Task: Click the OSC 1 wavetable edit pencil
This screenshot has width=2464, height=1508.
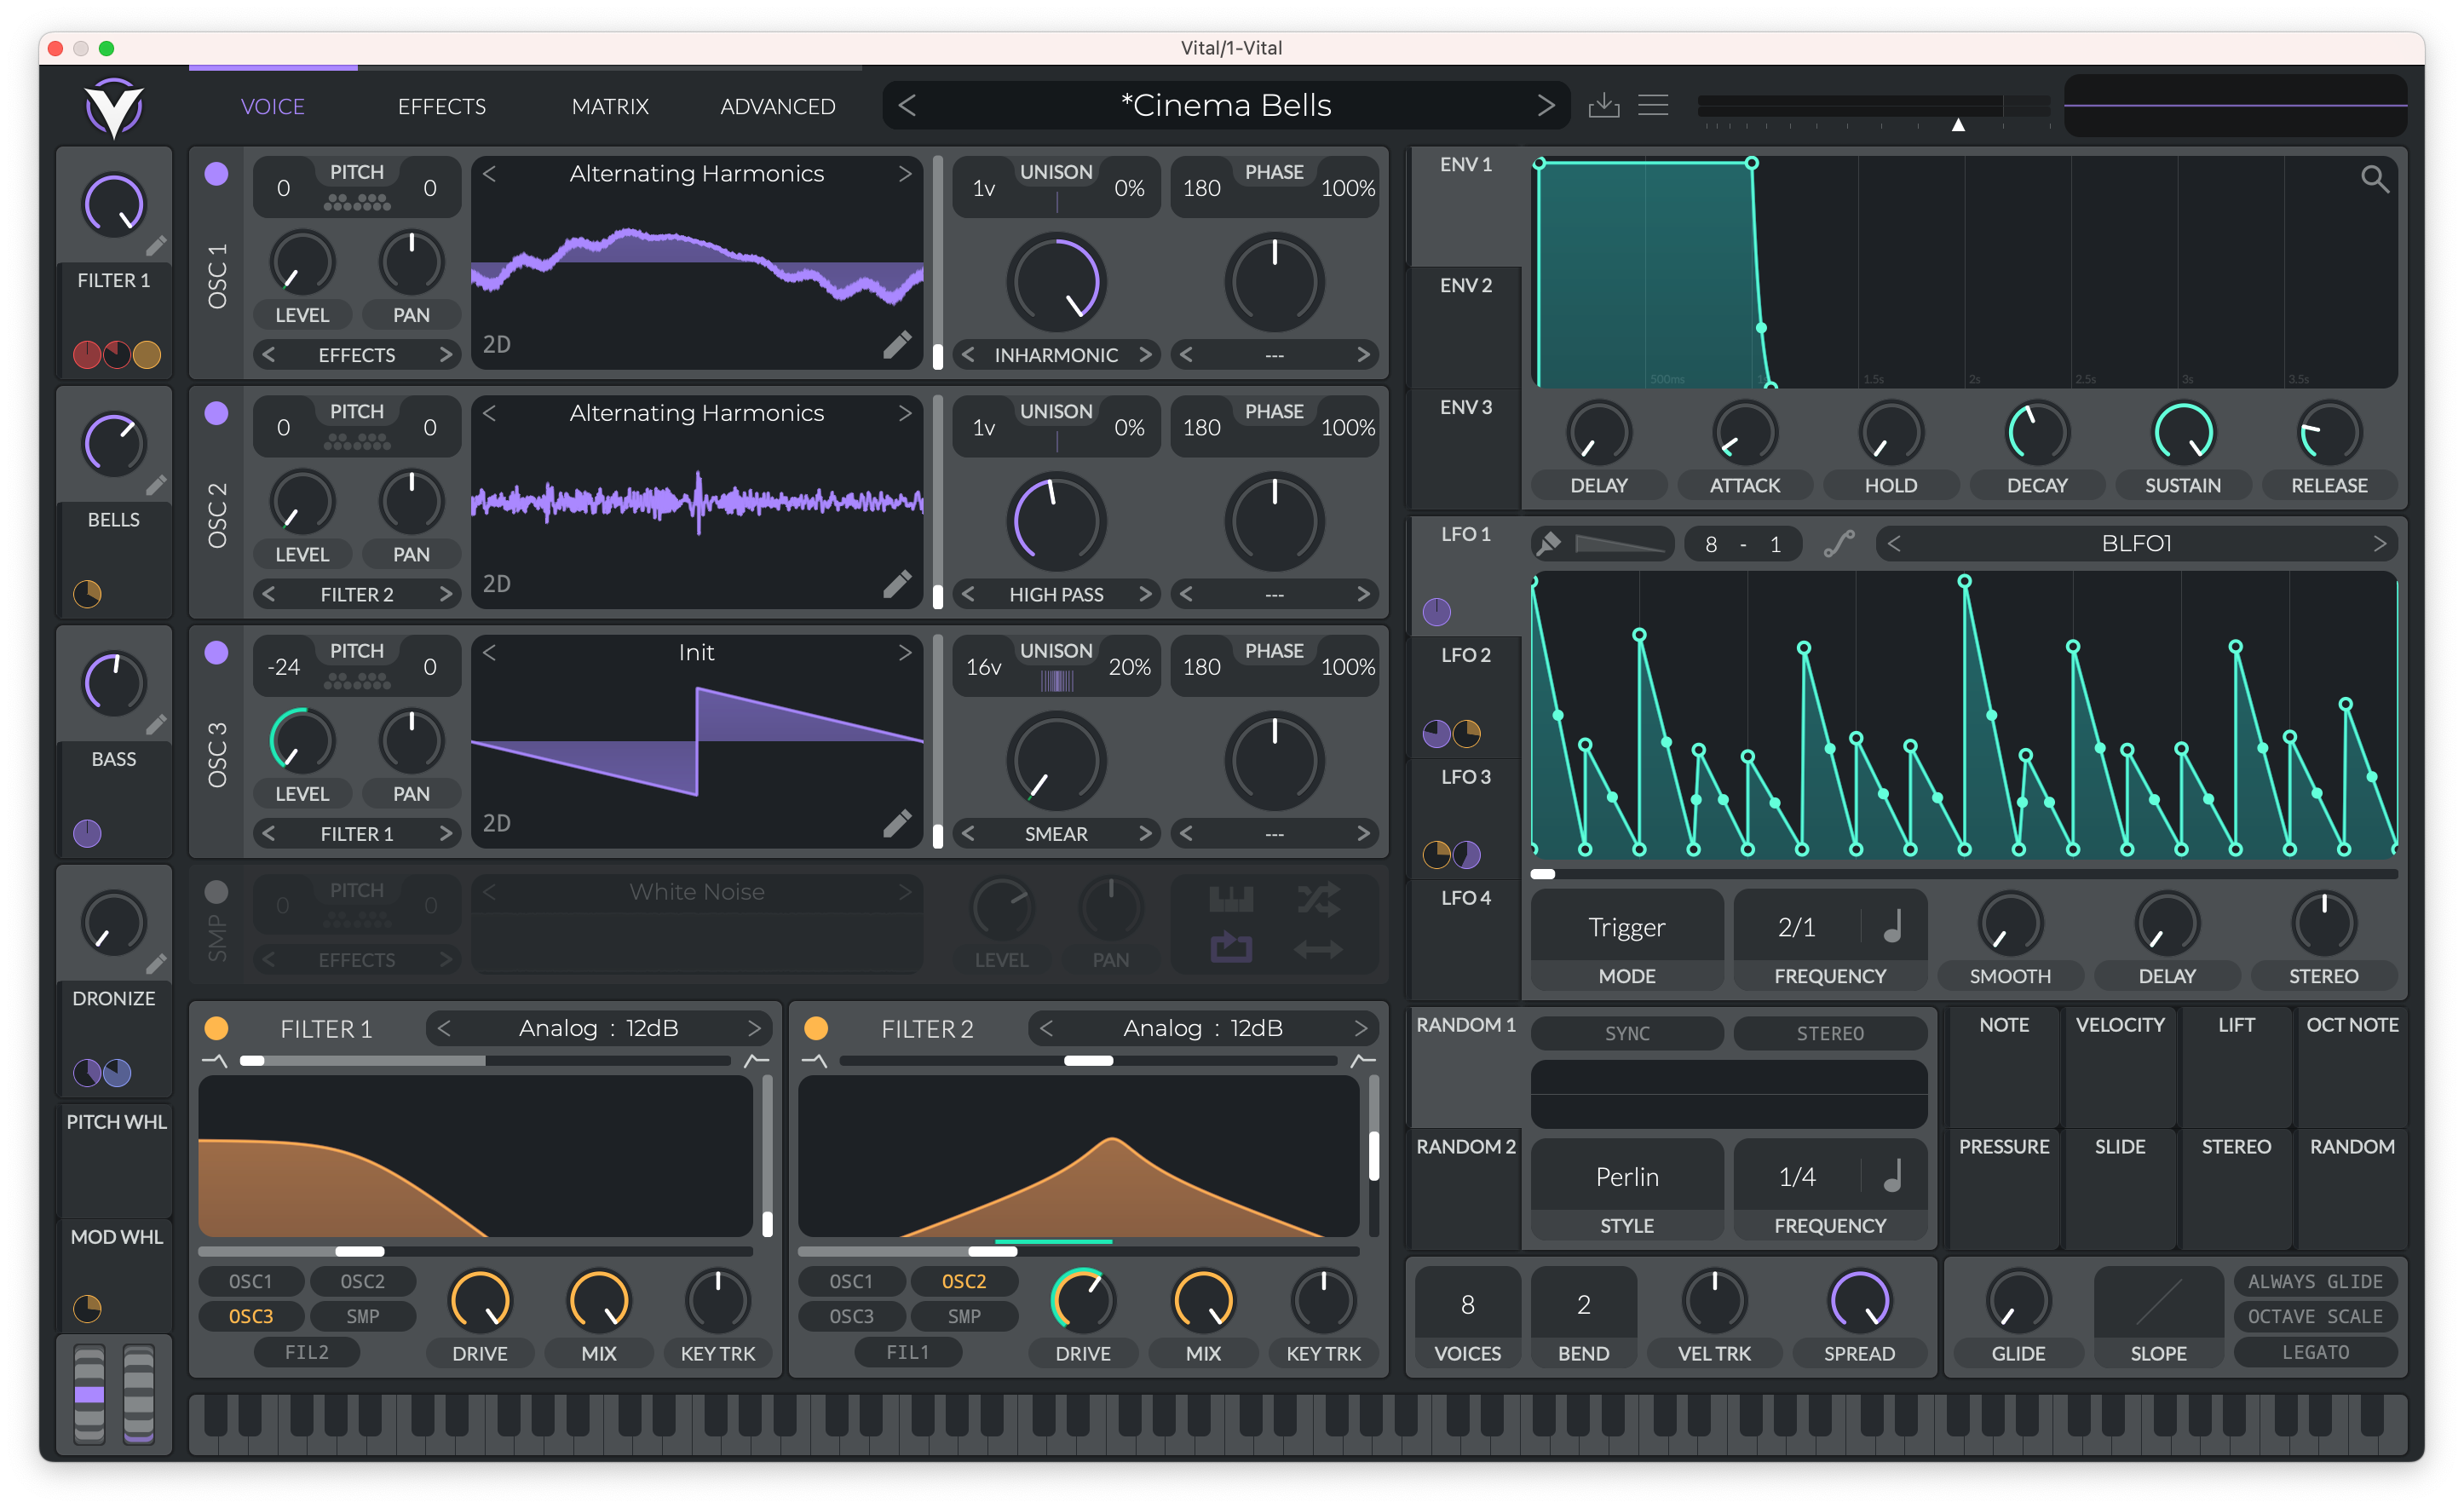Action: (897, 344)
